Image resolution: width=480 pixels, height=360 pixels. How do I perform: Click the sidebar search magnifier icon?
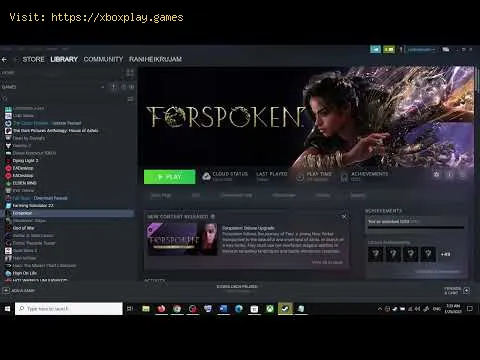[x=5, y=99]
